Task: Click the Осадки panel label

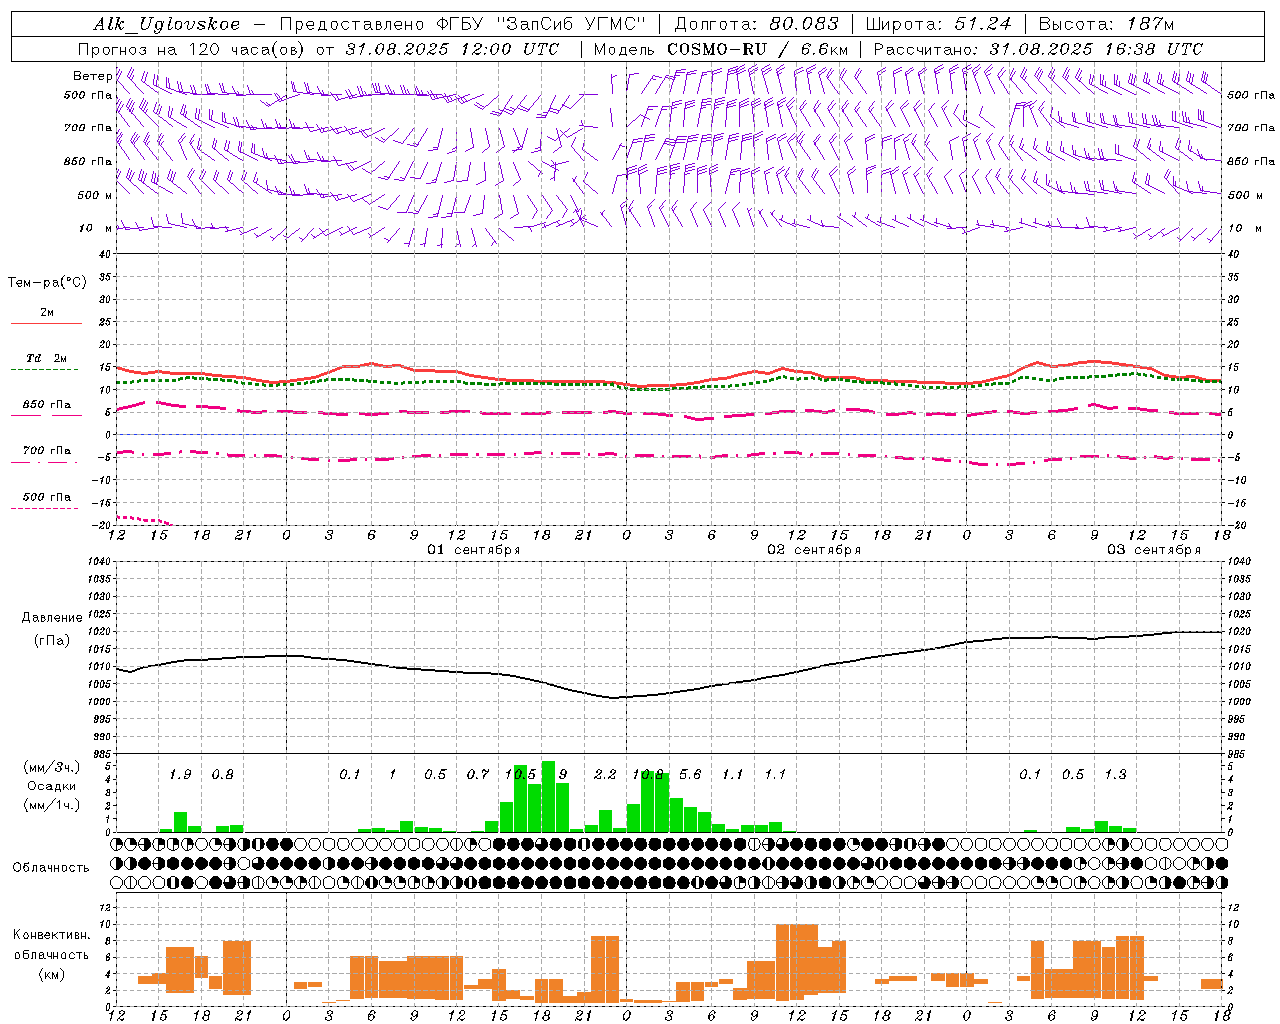Action: pos(52,786)
